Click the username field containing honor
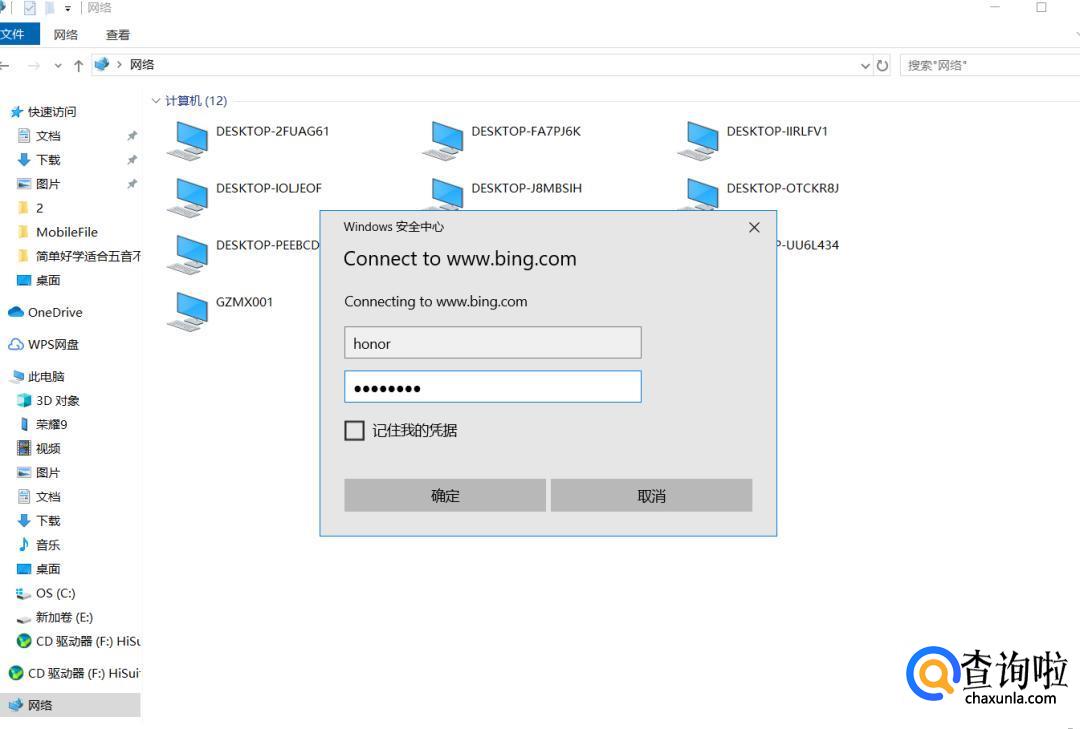The height and width of the screenshot is (729, 1080). 492,342
